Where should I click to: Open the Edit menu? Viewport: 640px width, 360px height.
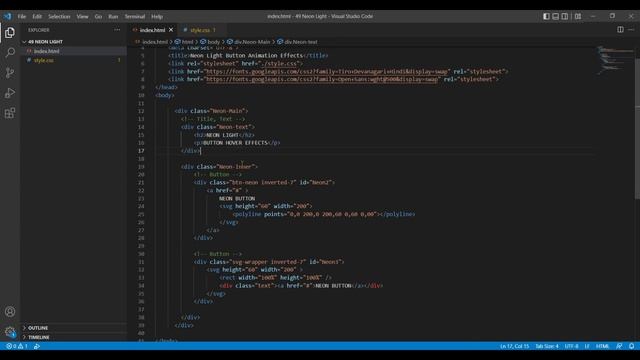(37, 16)
